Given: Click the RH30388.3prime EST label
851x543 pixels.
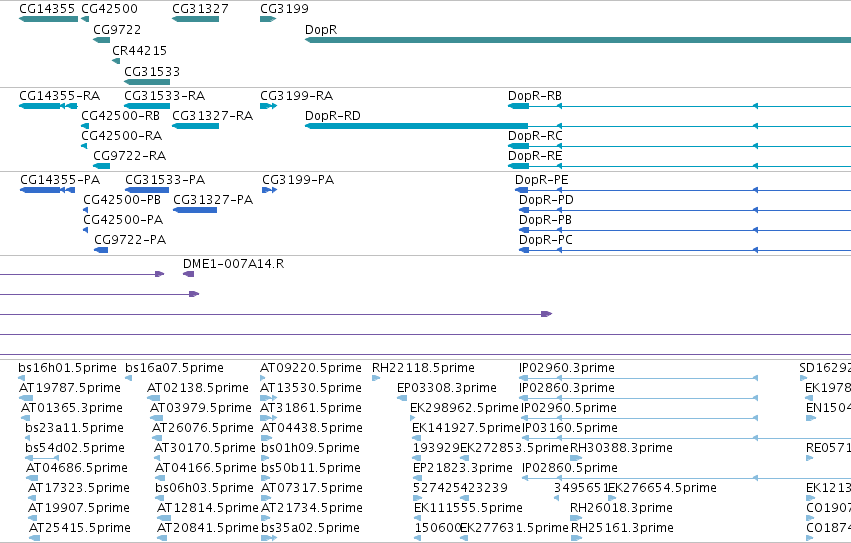Looking at the screenshot, I should (x=621, y=449).
